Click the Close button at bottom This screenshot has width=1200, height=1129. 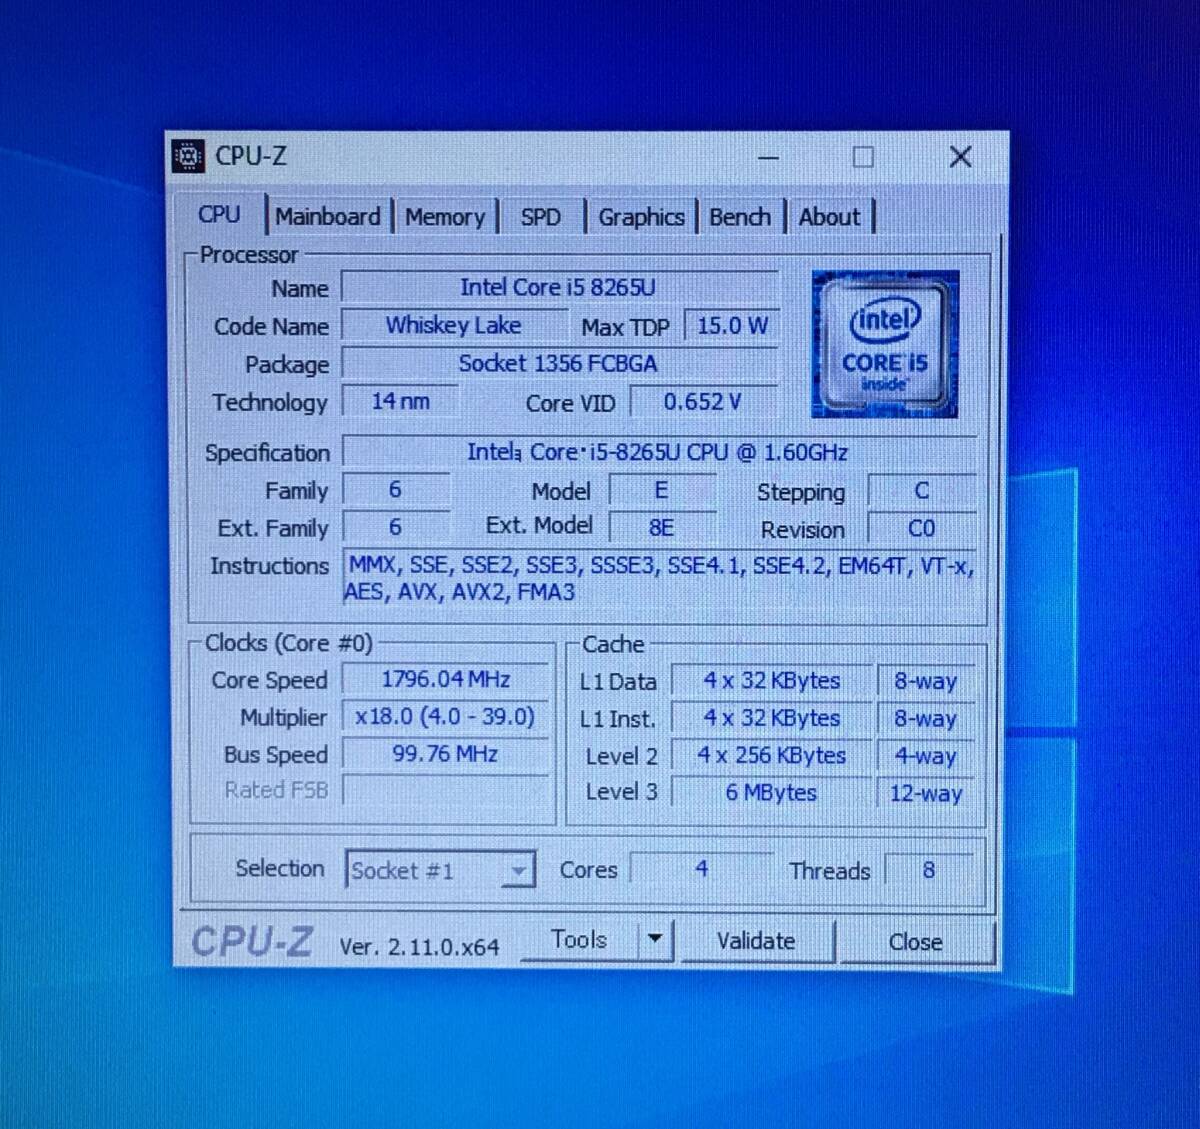coord(915,942)
